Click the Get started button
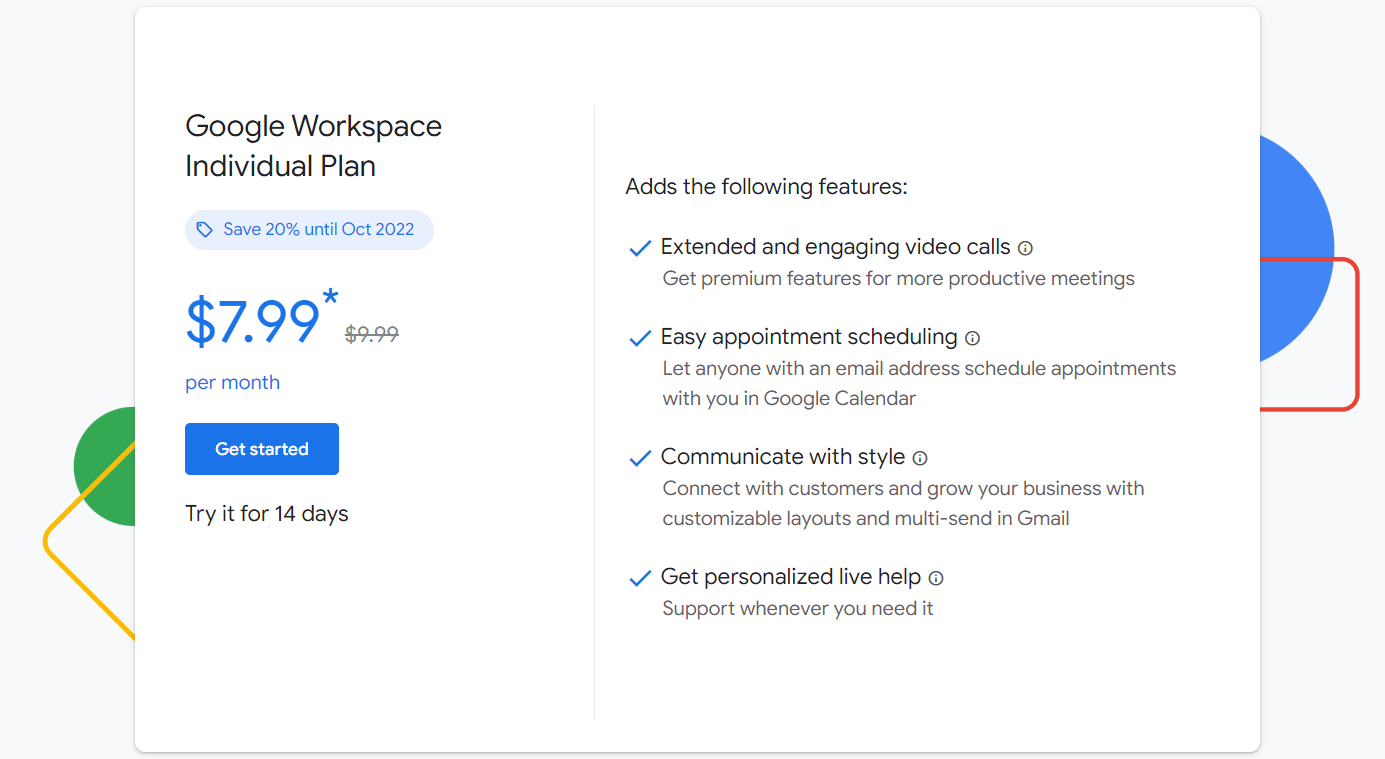This screenshot has width=1385, height=759. 262,449
